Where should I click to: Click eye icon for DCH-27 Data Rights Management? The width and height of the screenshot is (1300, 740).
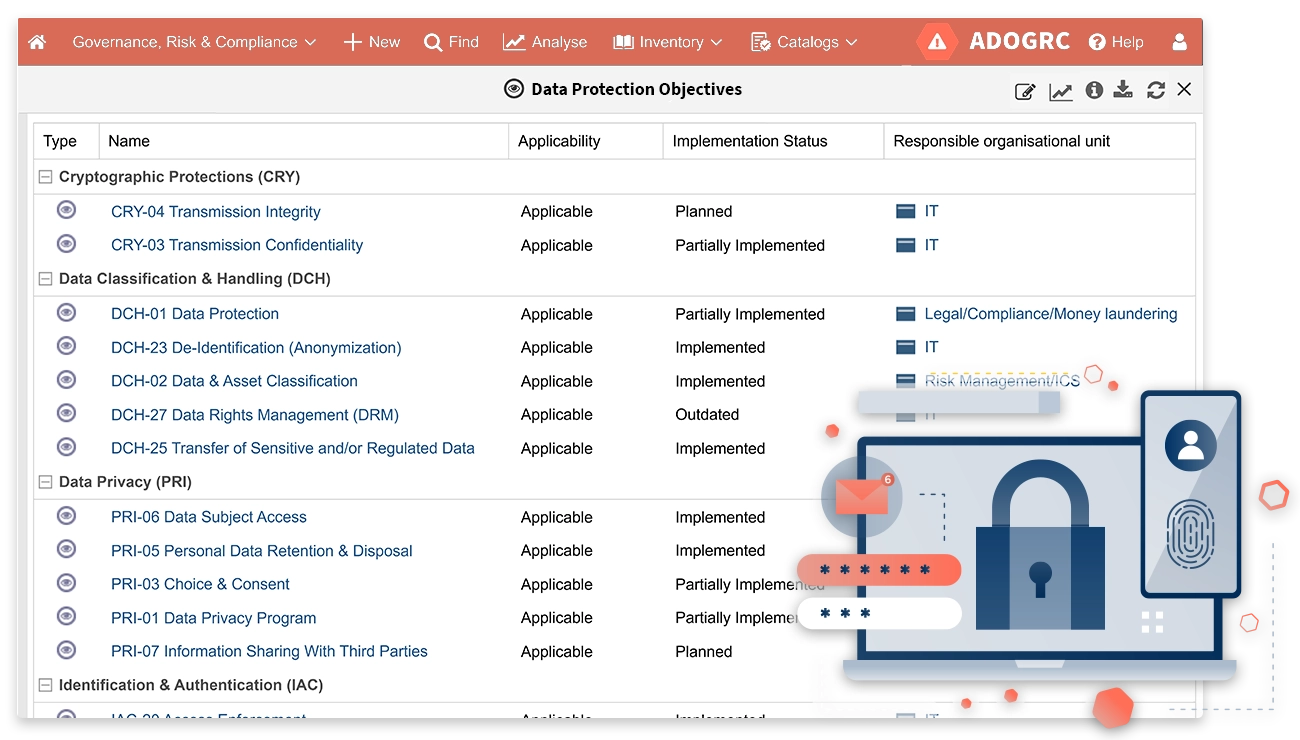(x=66, y=413)
